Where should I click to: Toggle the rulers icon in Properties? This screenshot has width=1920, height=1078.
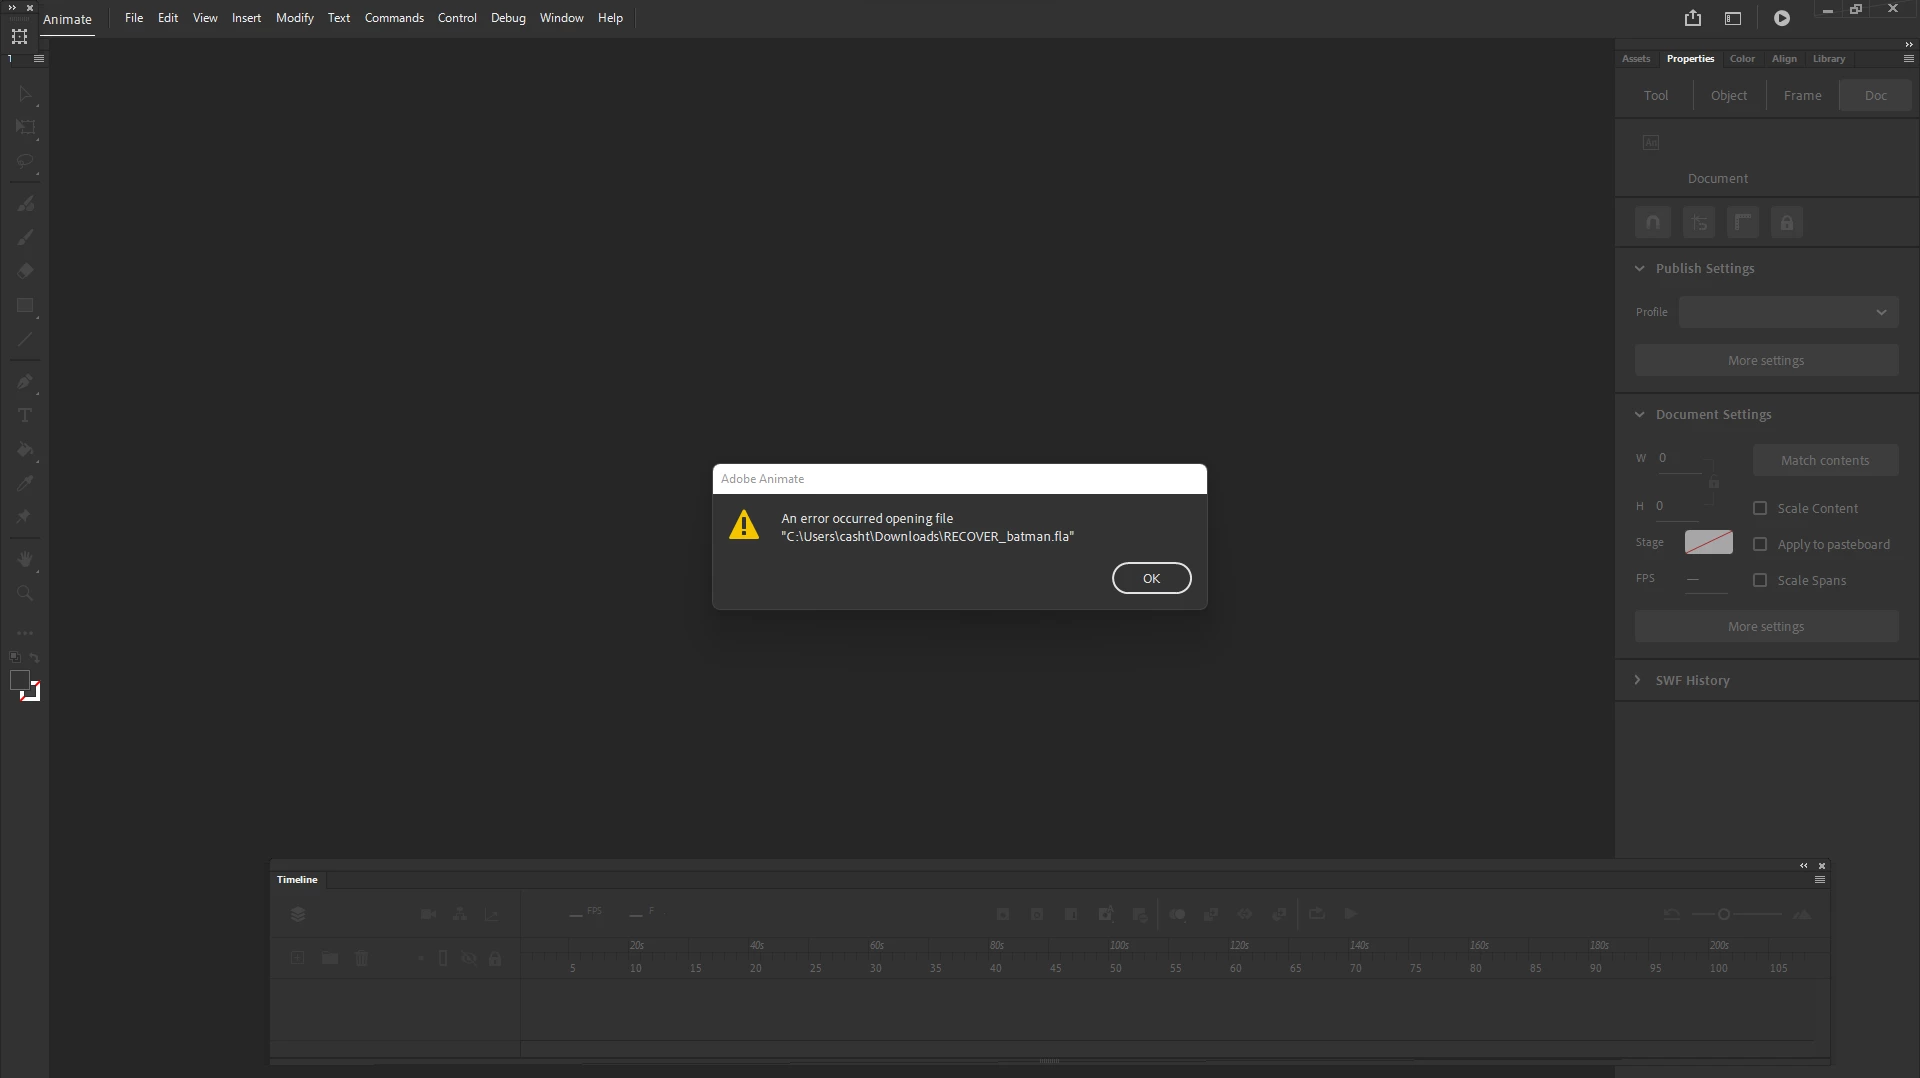coord(1743,222)
